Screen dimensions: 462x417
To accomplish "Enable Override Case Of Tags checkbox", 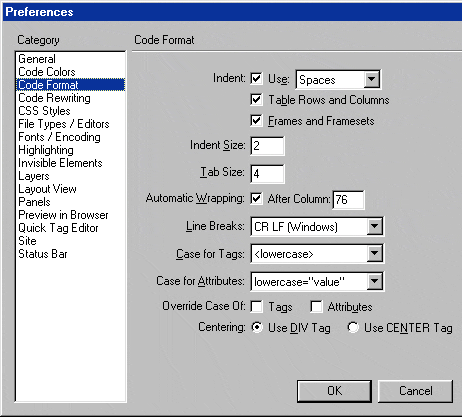I will click(256, 306).
